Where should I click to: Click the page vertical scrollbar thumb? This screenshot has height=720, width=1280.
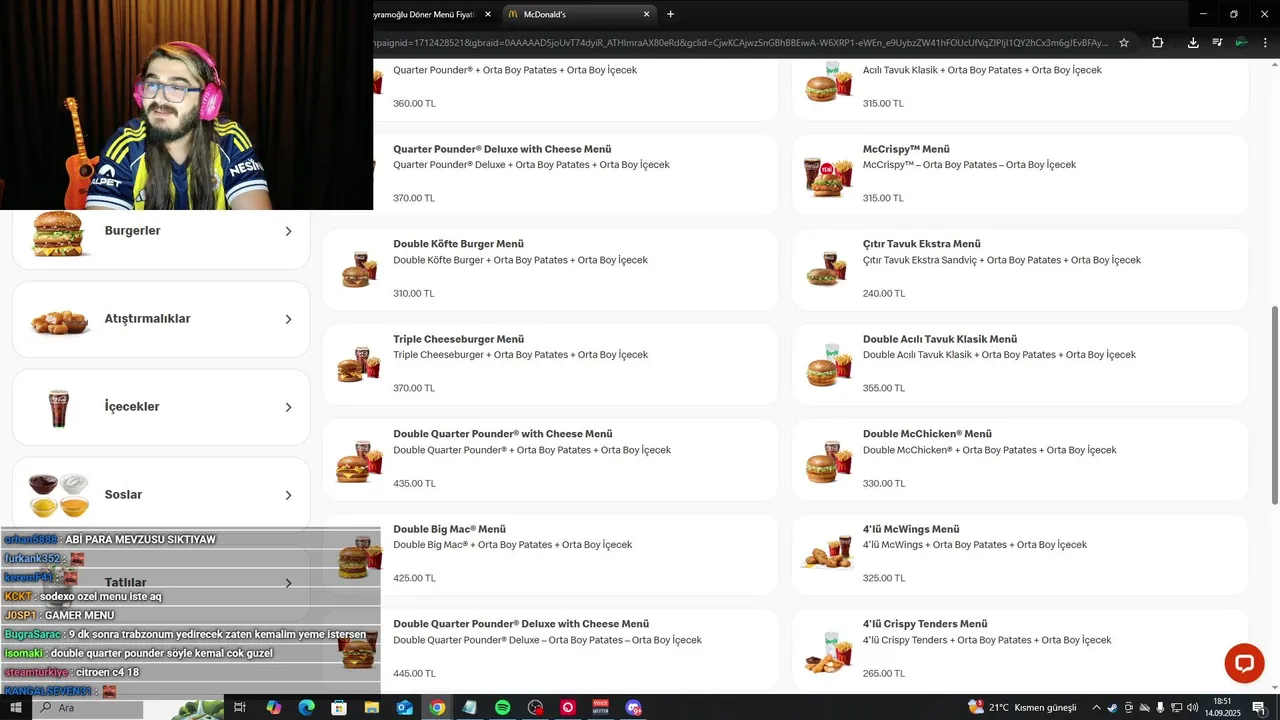pyautogui.click(x=1274, y=405)
